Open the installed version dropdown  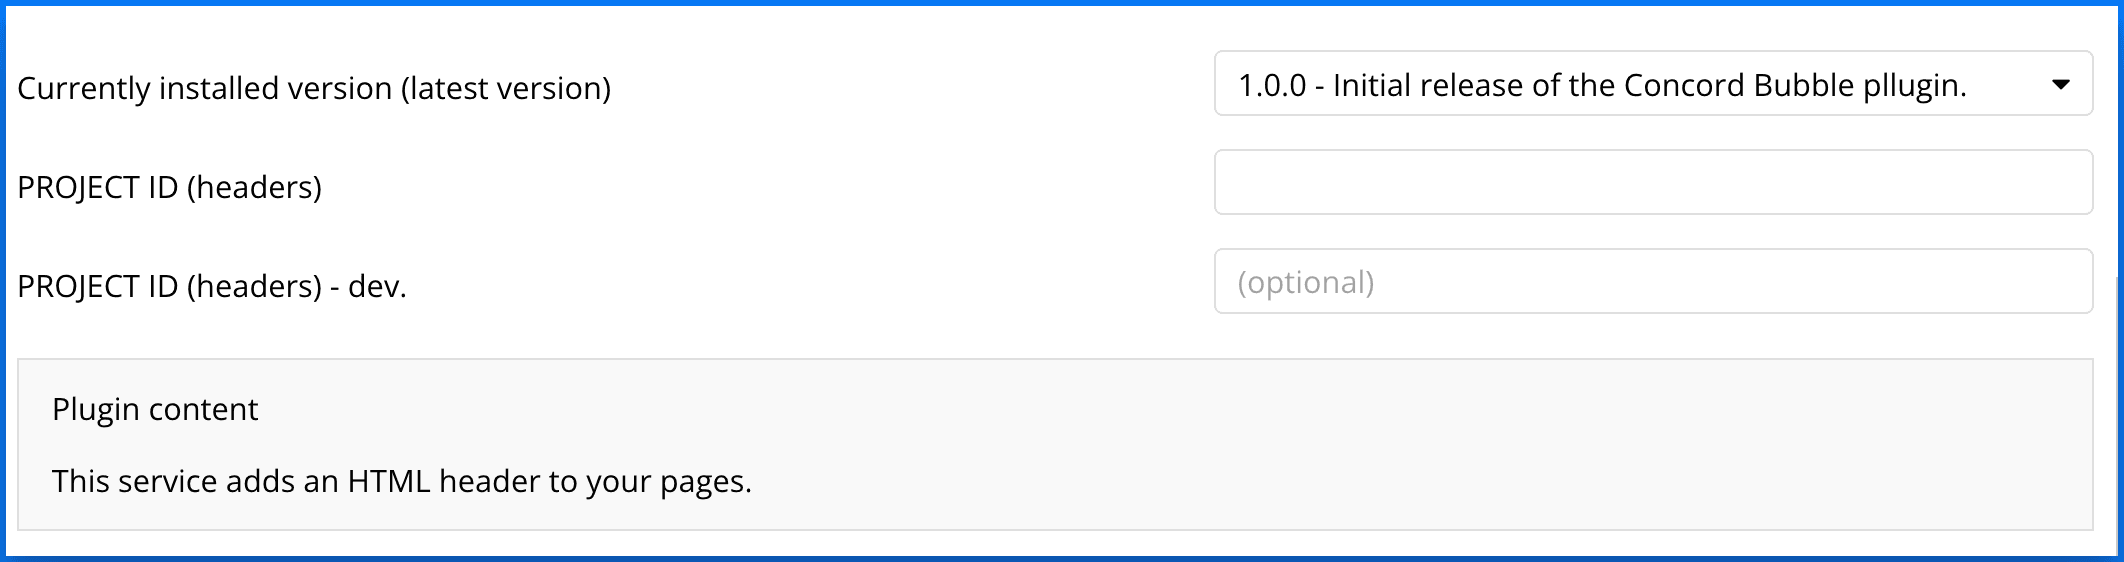1652,84
